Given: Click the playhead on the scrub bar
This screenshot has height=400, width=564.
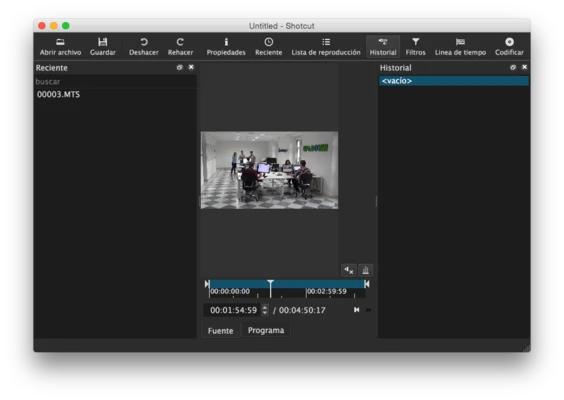Looking at the screenshot, I should pyautogui.click(x=270, y=288).
